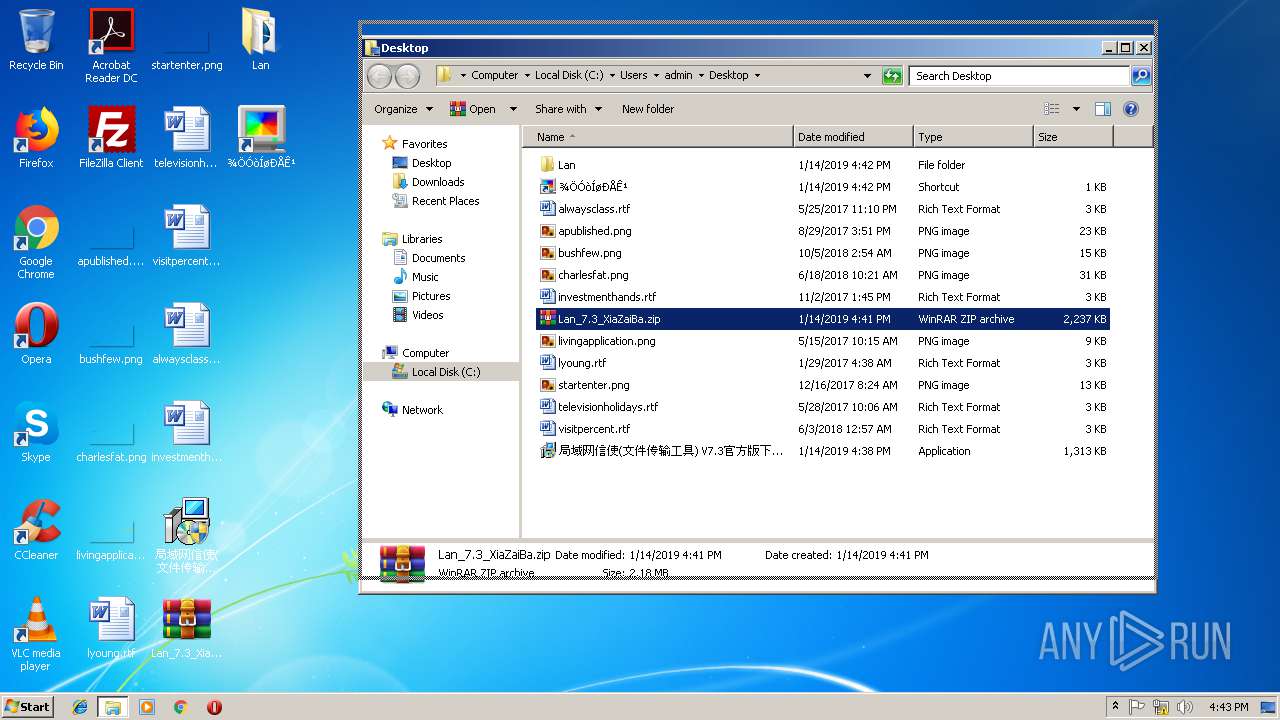The width and height of the screenshot is (1280, 720).
Task: Open the Organize menu
Action: click(x=404, y=109)
